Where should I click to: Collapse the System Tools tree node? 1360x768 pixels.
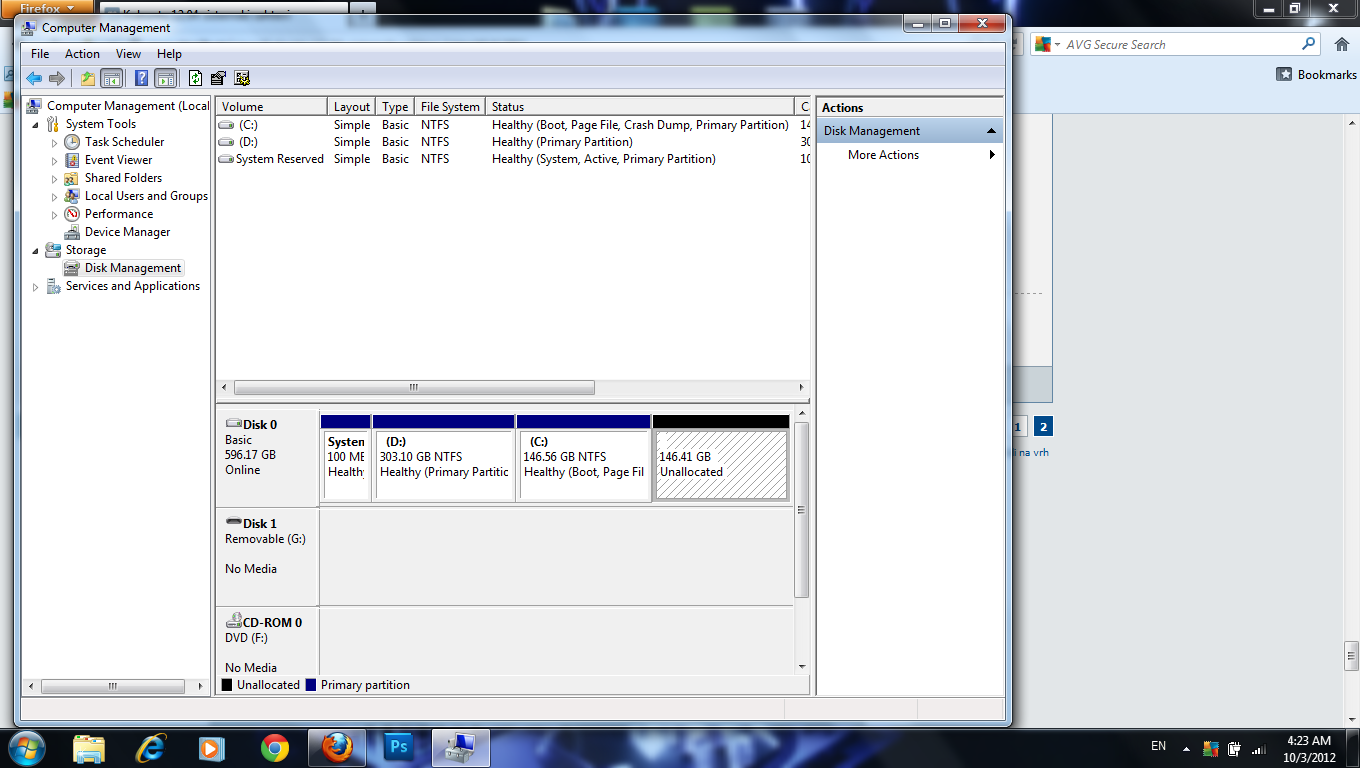point(36,124)
